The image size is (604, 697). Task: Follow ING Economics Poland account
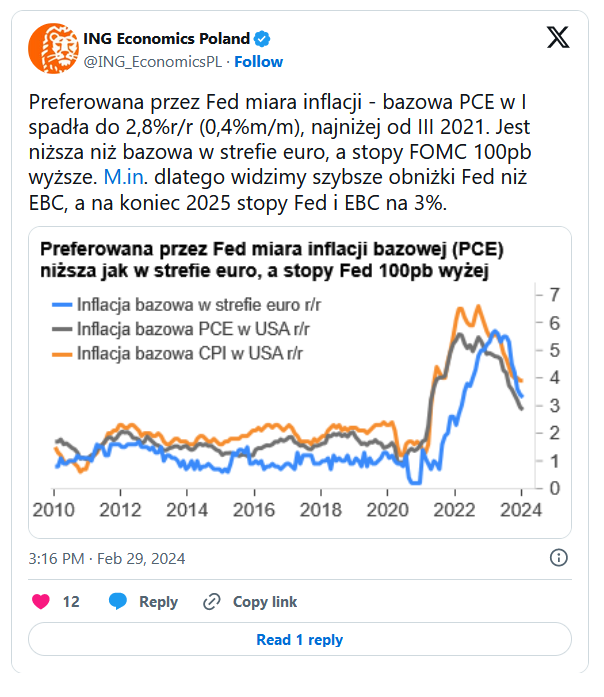(x=258, y=62)
